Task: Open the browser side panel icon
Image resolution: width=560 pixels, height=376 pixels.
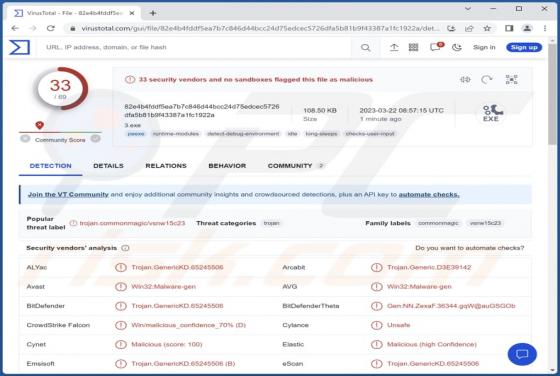Action: pyautogui.click(x=509, y=28)
